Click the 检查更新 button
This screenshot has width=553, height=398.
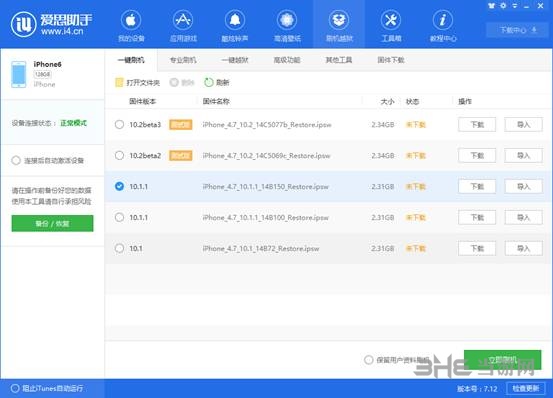525,388
